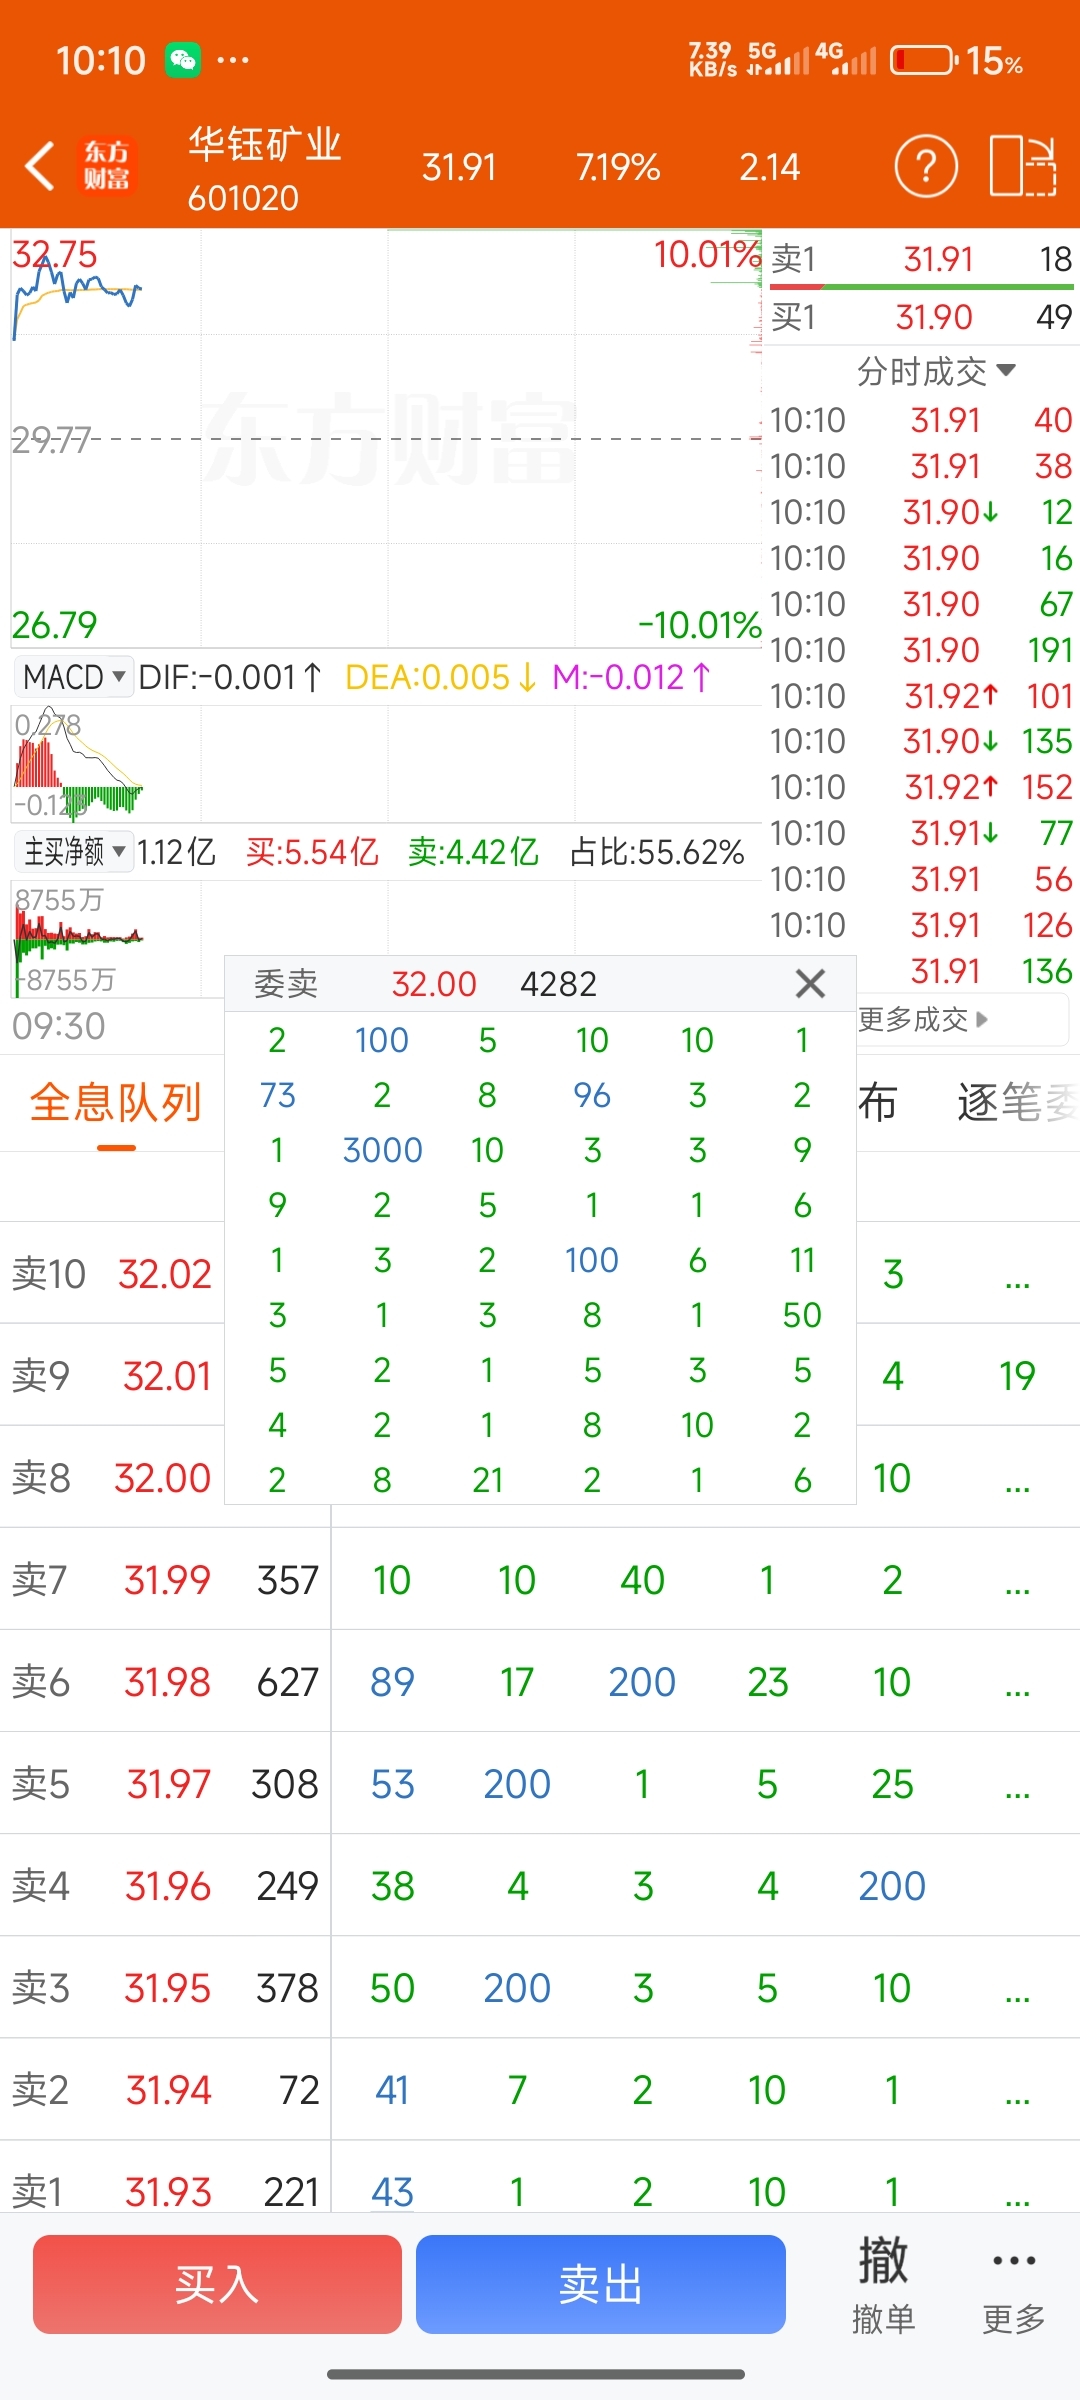Select the 卖2 31.94 row
This screenshot has height=2400, width=1080.
(x=540, y=2090)
